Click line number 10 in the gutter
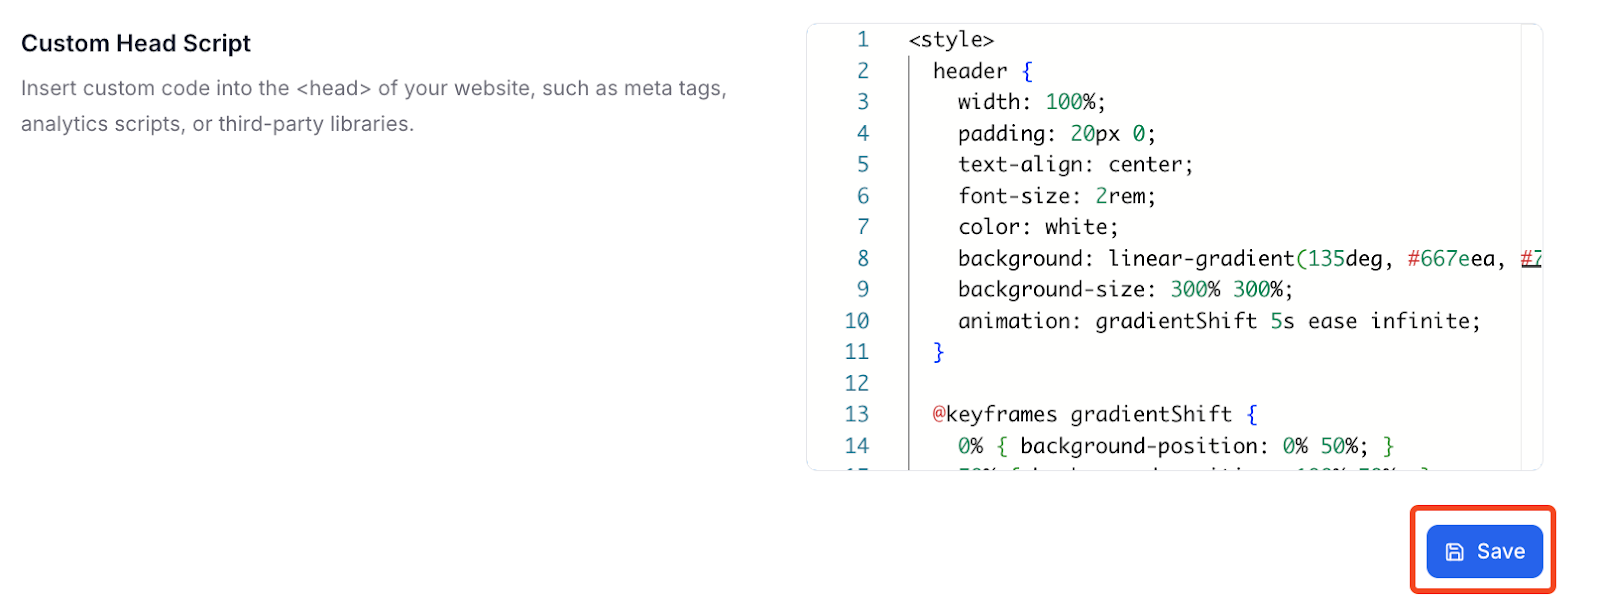Image resolution: width=1600 pixels, height=611 pixels. (x=857, y=321)
